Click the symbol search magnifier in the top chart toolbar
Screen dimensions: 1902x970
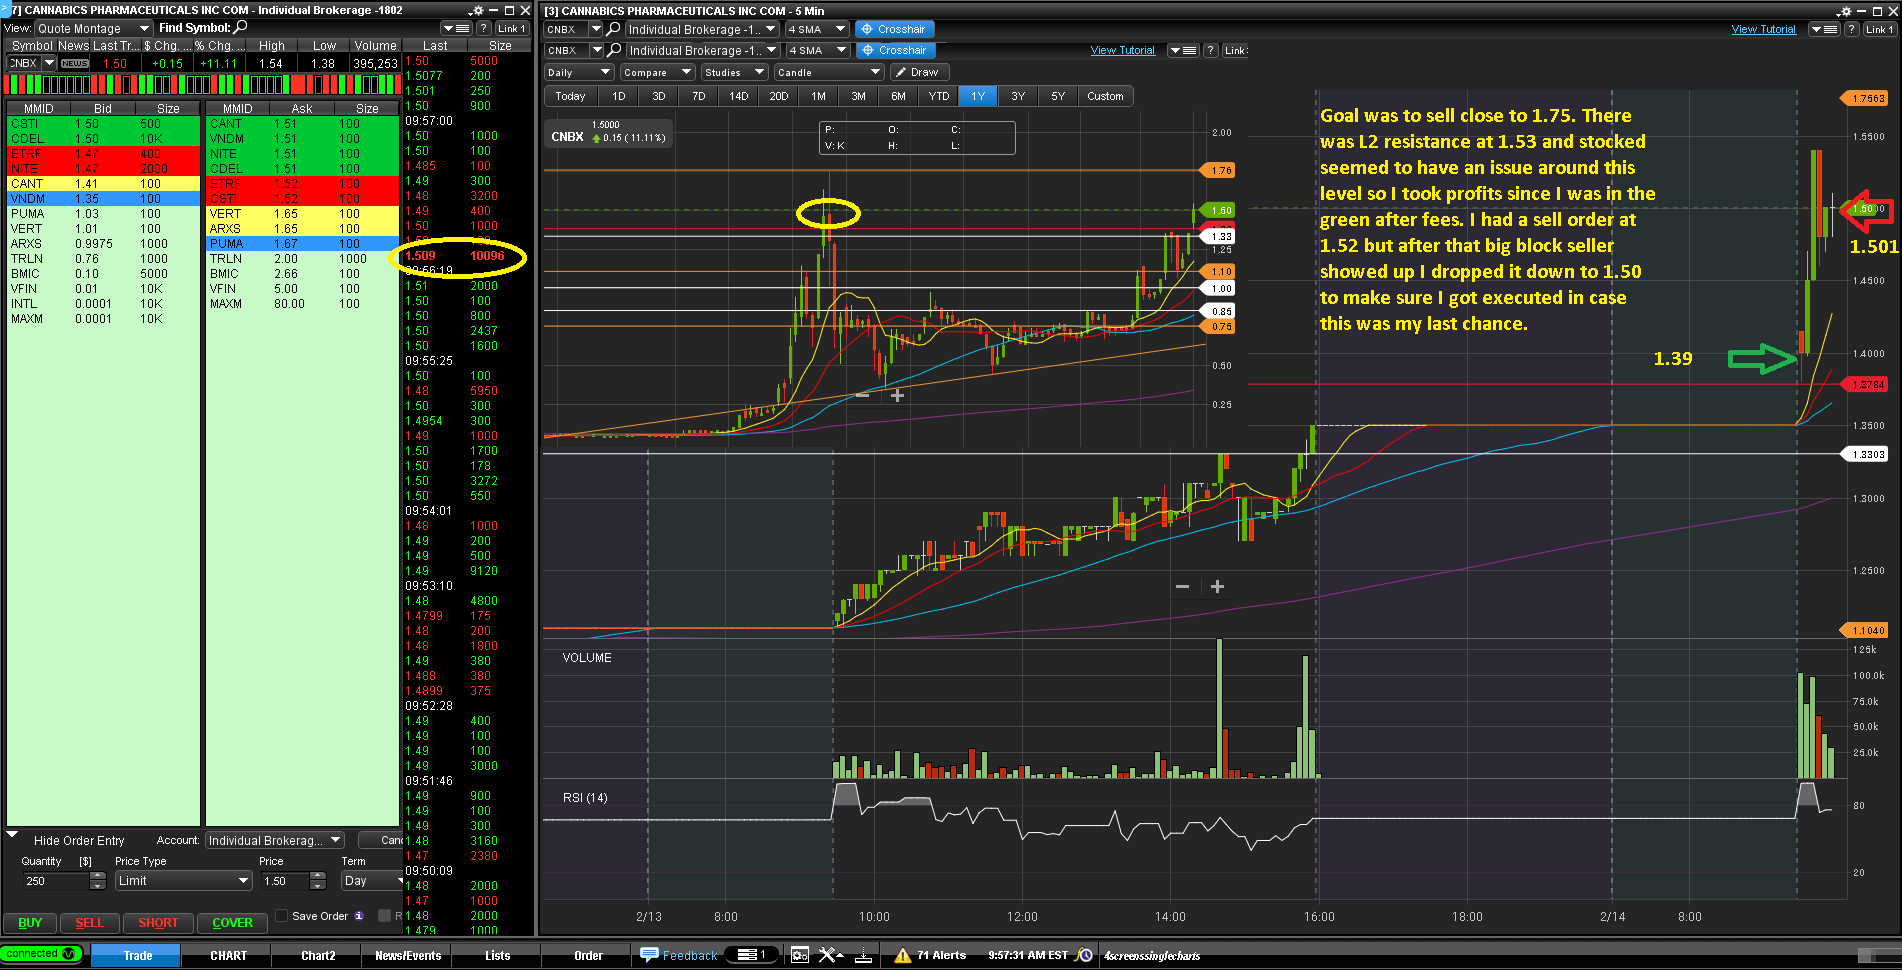614,29
